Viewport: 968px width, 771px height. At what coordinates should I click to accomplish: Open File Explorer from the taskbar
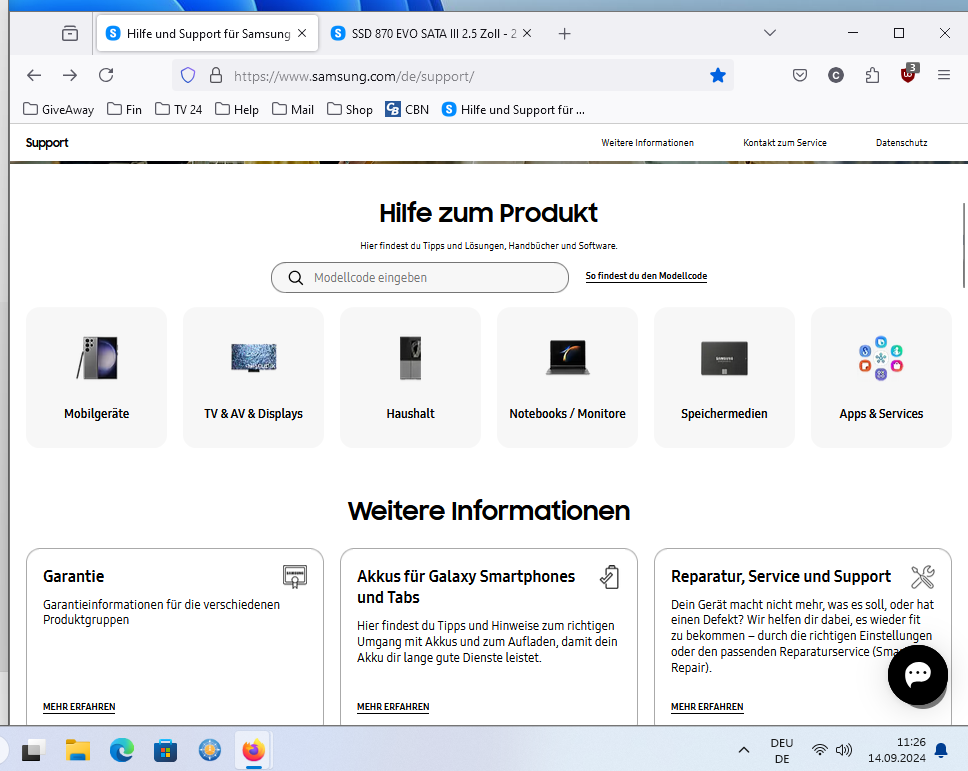coord(78,751)
